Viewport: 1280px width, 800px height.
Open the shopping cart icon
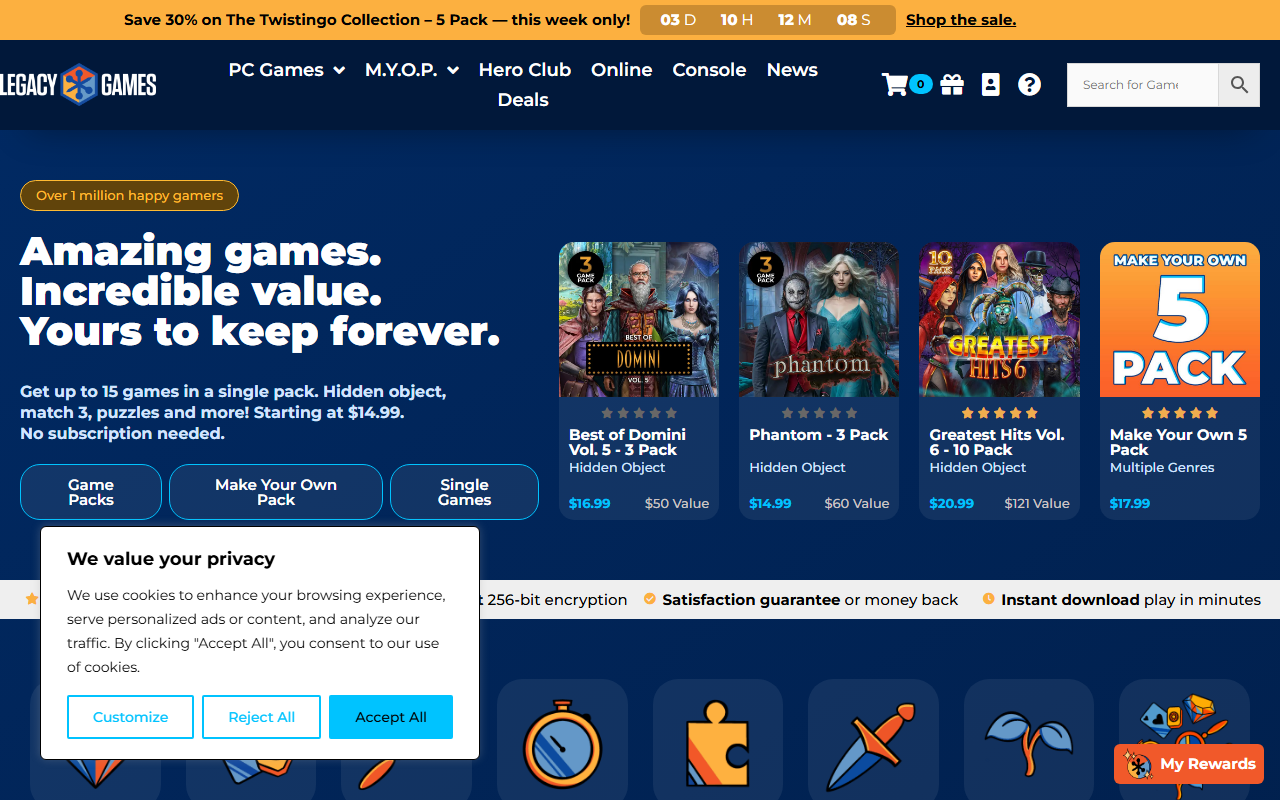[x=894, y=85]
